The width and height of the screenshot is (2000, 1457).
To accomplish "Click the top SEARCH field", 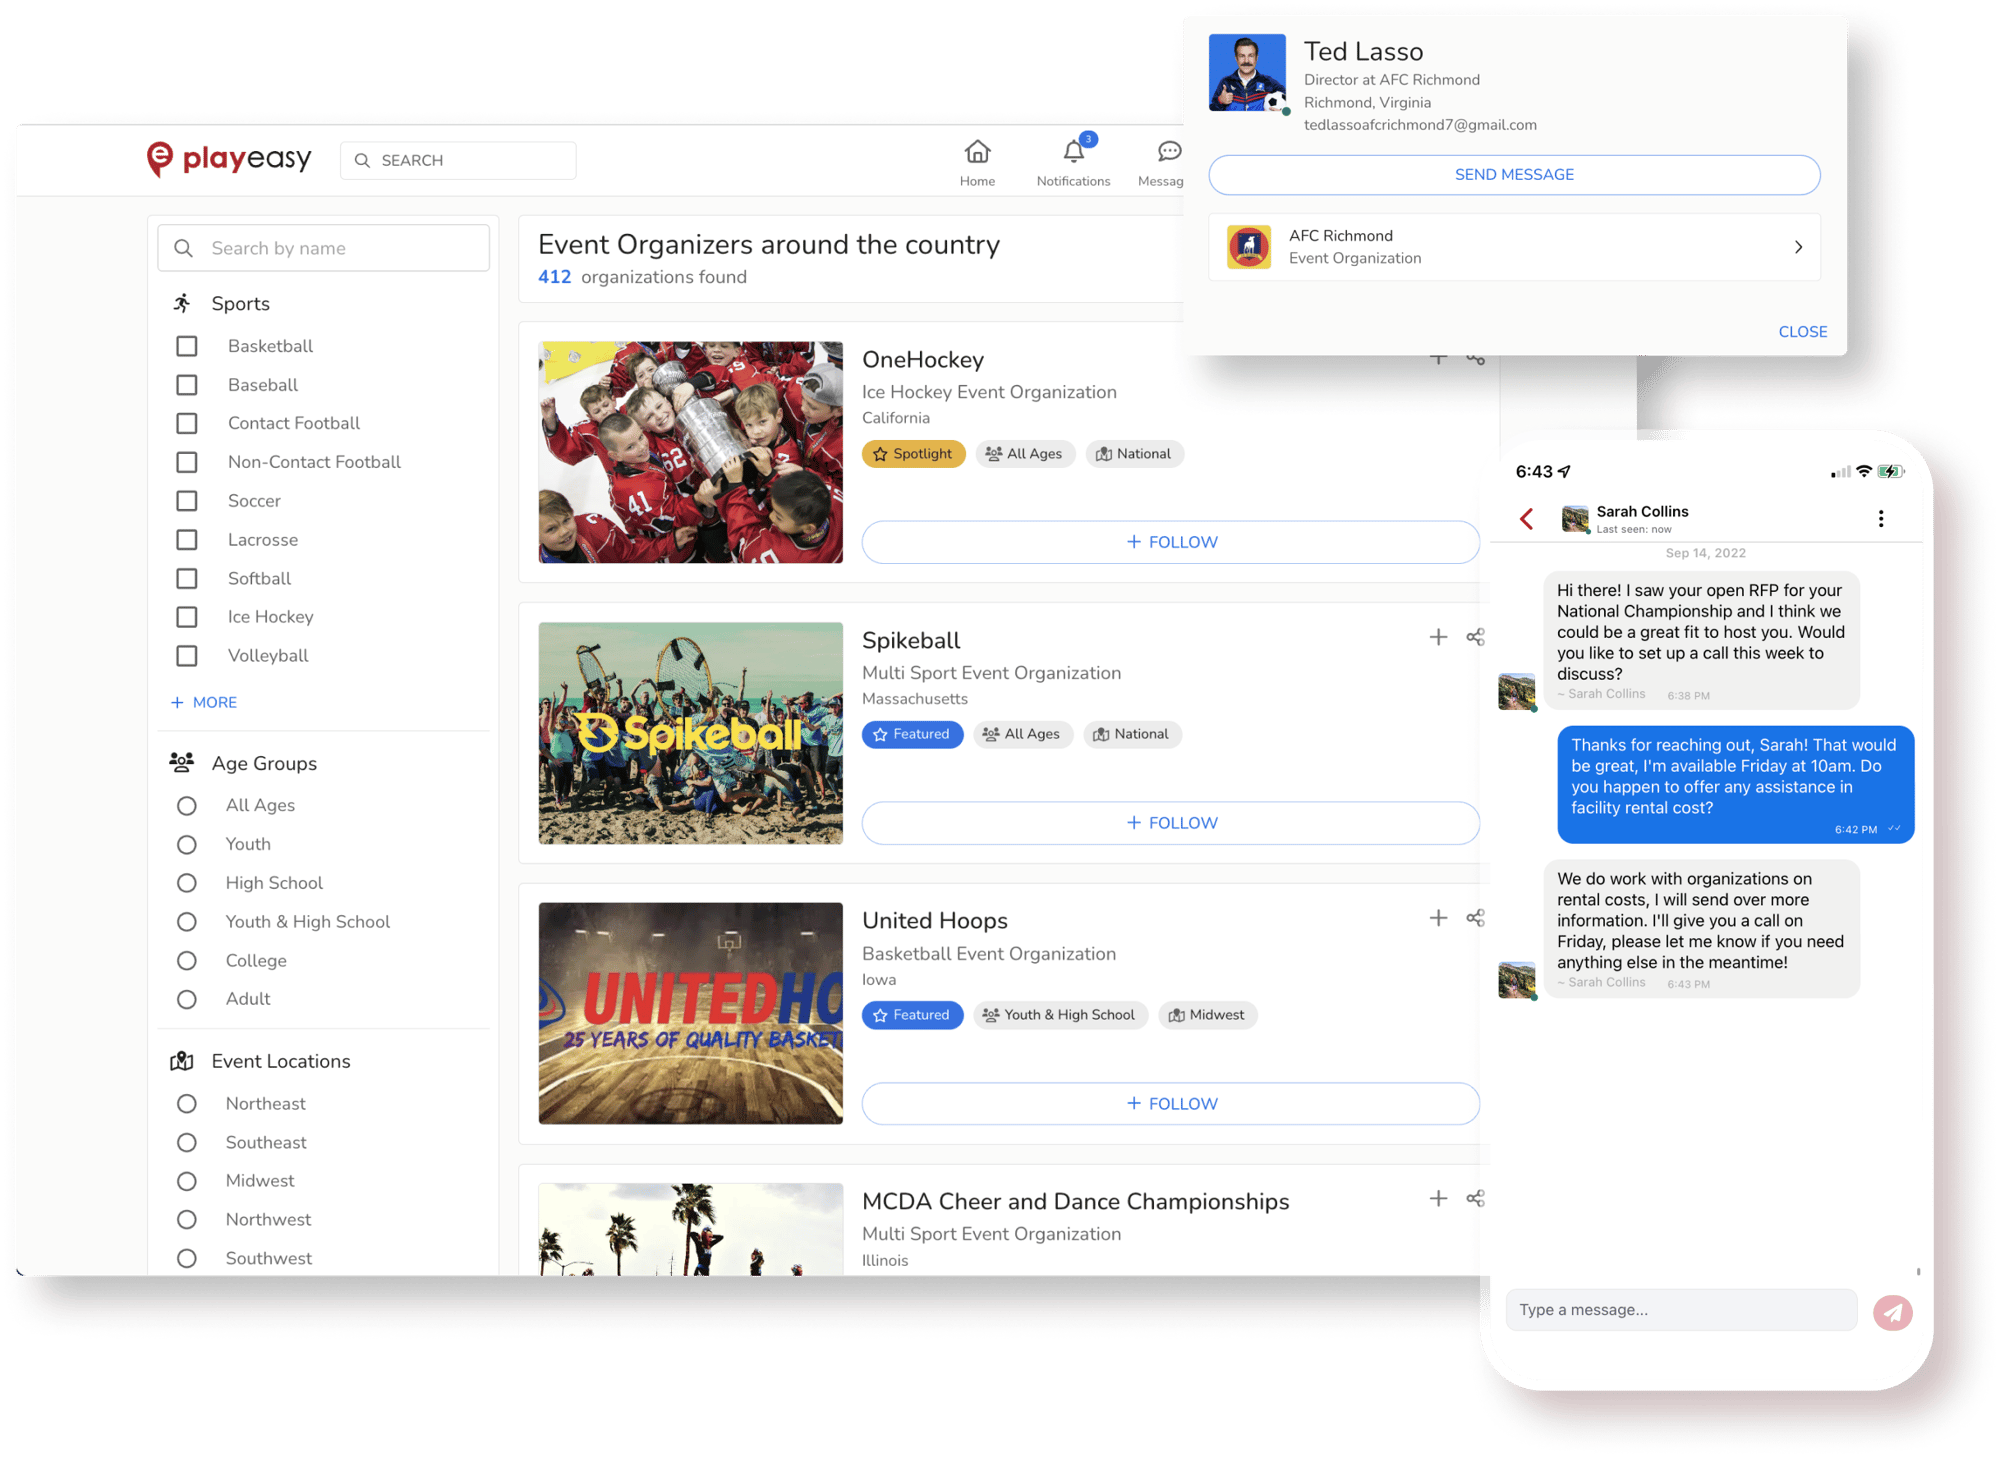I will tap(458, 160).
